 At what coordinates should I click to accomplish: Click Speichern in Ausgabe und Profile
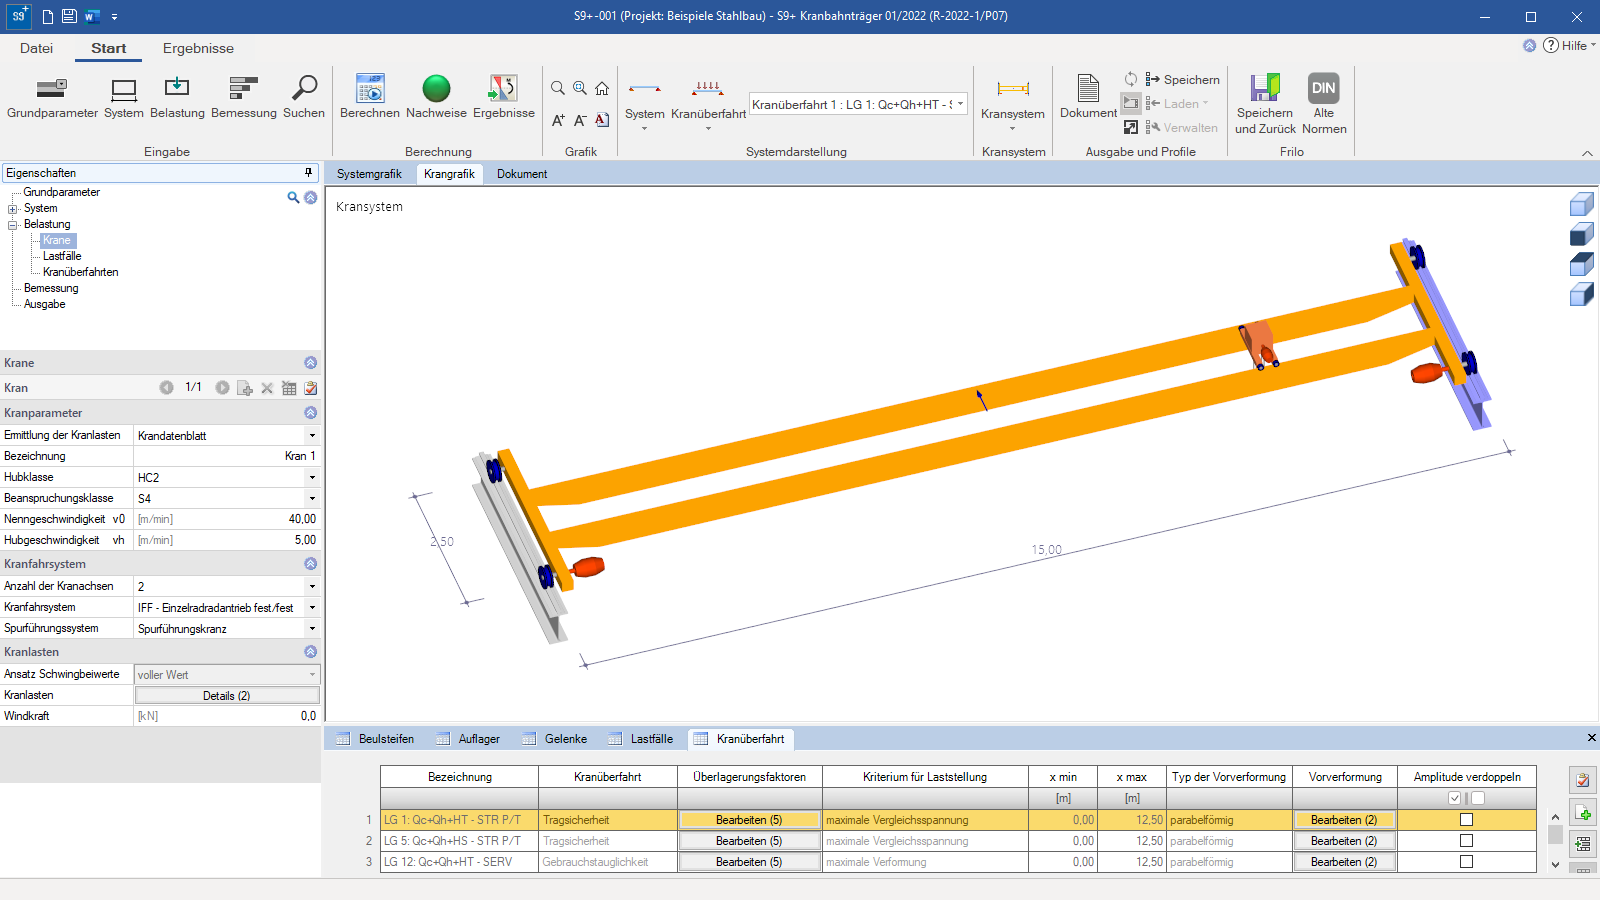point(1182,79)
